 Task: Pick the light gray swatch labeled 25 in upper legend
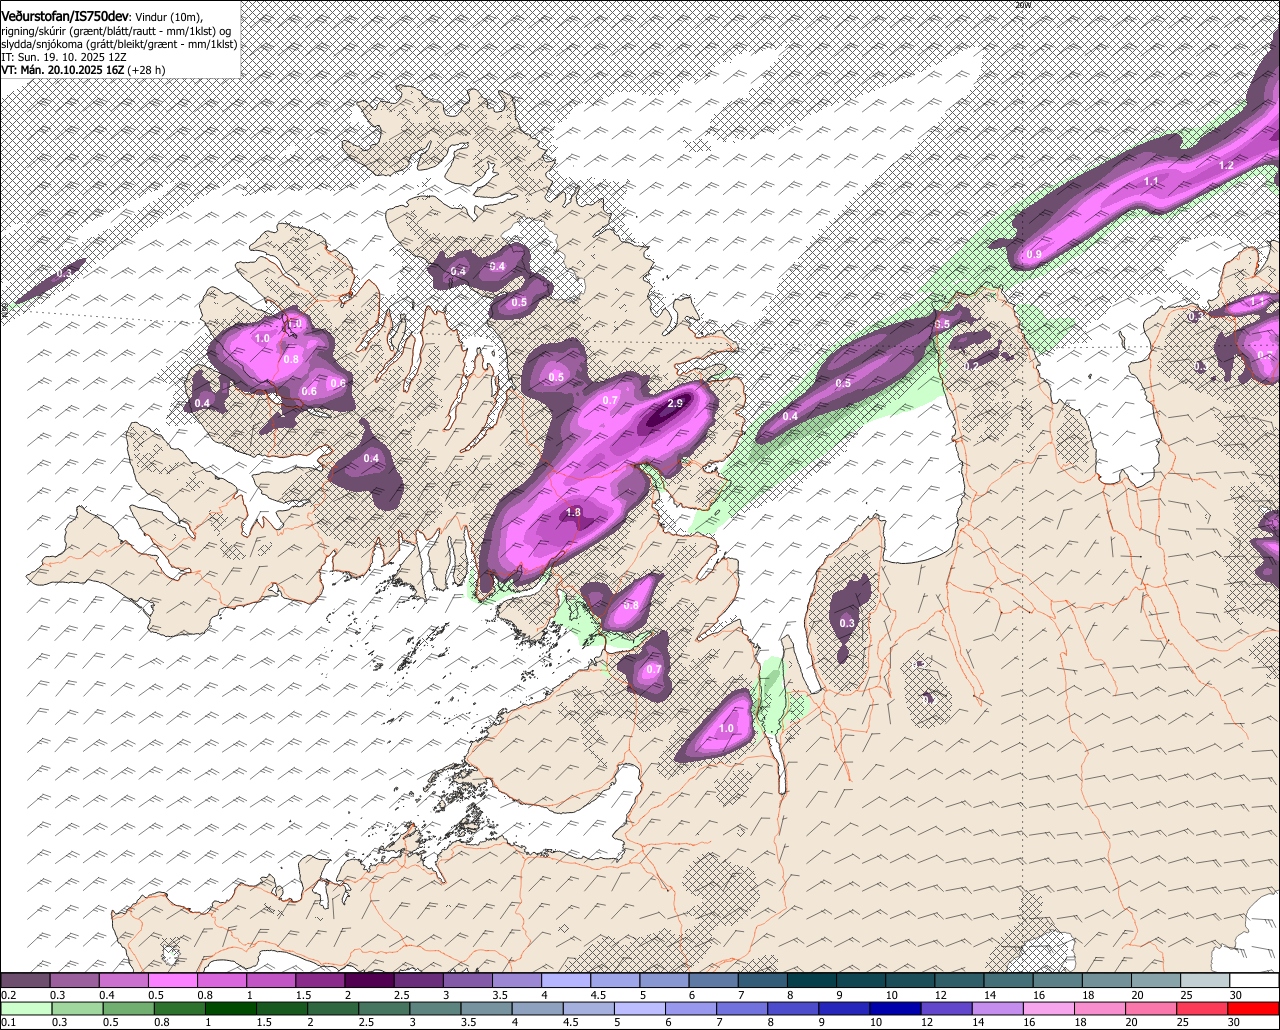1205,980
